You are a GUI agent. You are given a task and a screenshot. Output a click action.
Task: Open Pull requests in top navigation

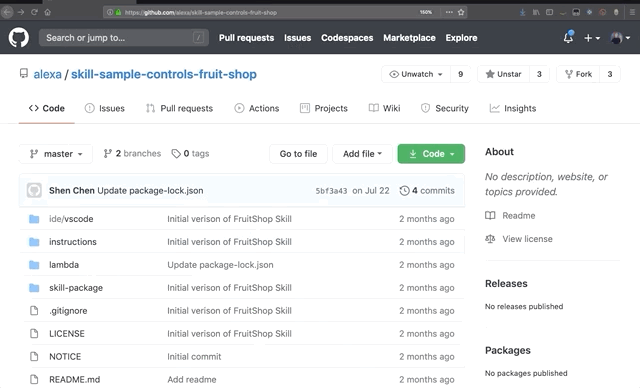[x=246, y=38]
